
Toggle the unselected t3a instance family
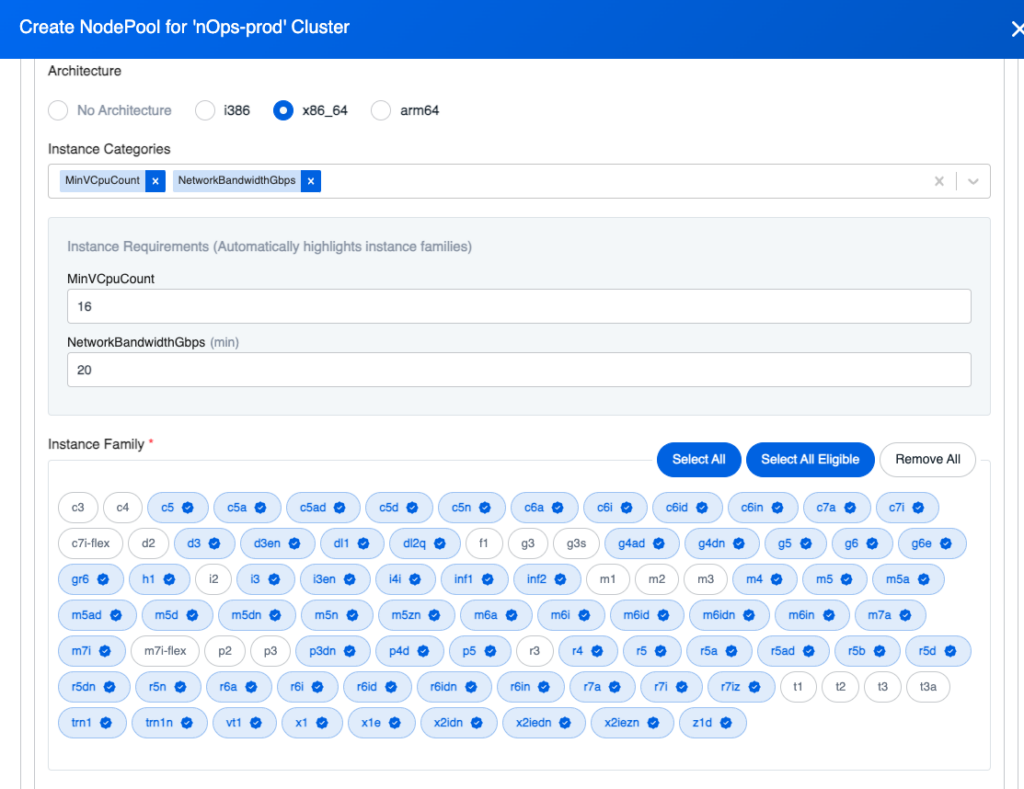[928, 687]
